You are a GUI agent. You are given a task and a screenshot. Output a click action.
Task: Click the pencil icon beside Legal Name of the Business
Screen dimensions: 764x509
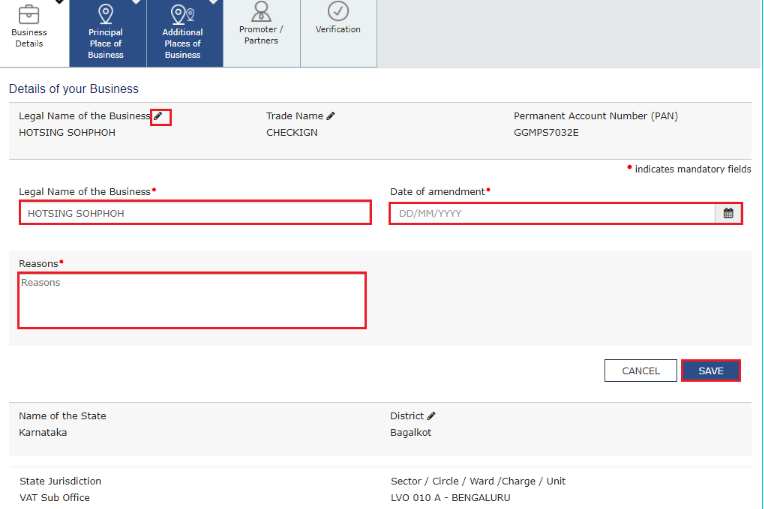click(159, 117)
